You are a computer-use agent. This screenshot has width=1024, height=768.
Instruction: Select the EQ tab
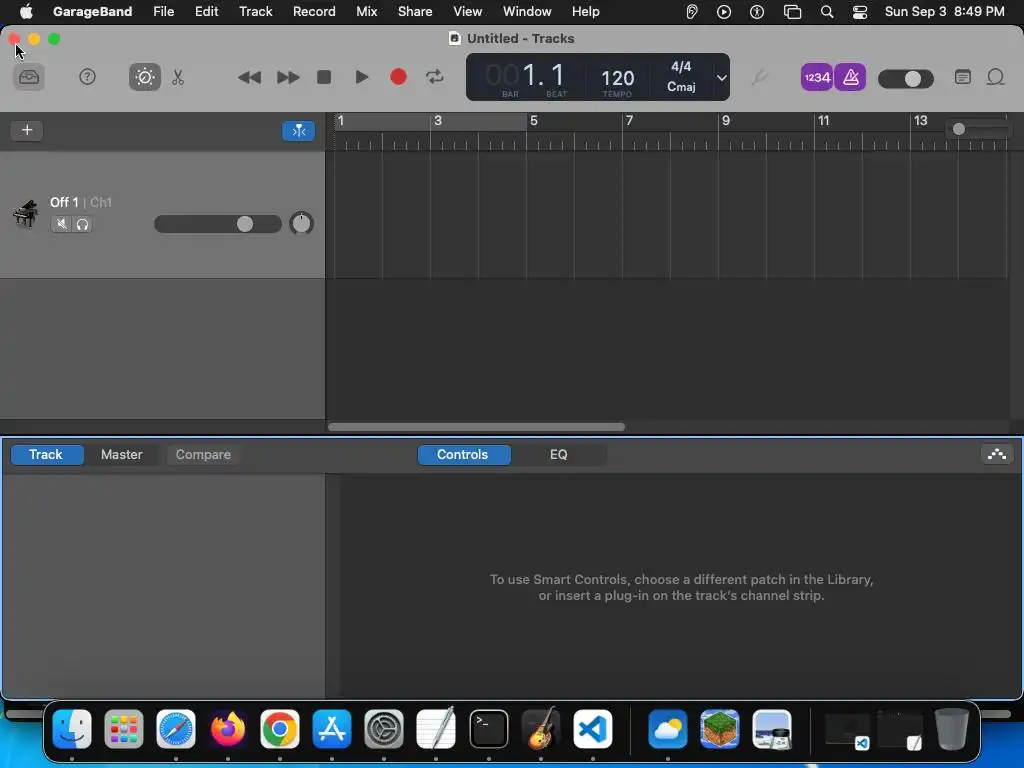point(558,455)
